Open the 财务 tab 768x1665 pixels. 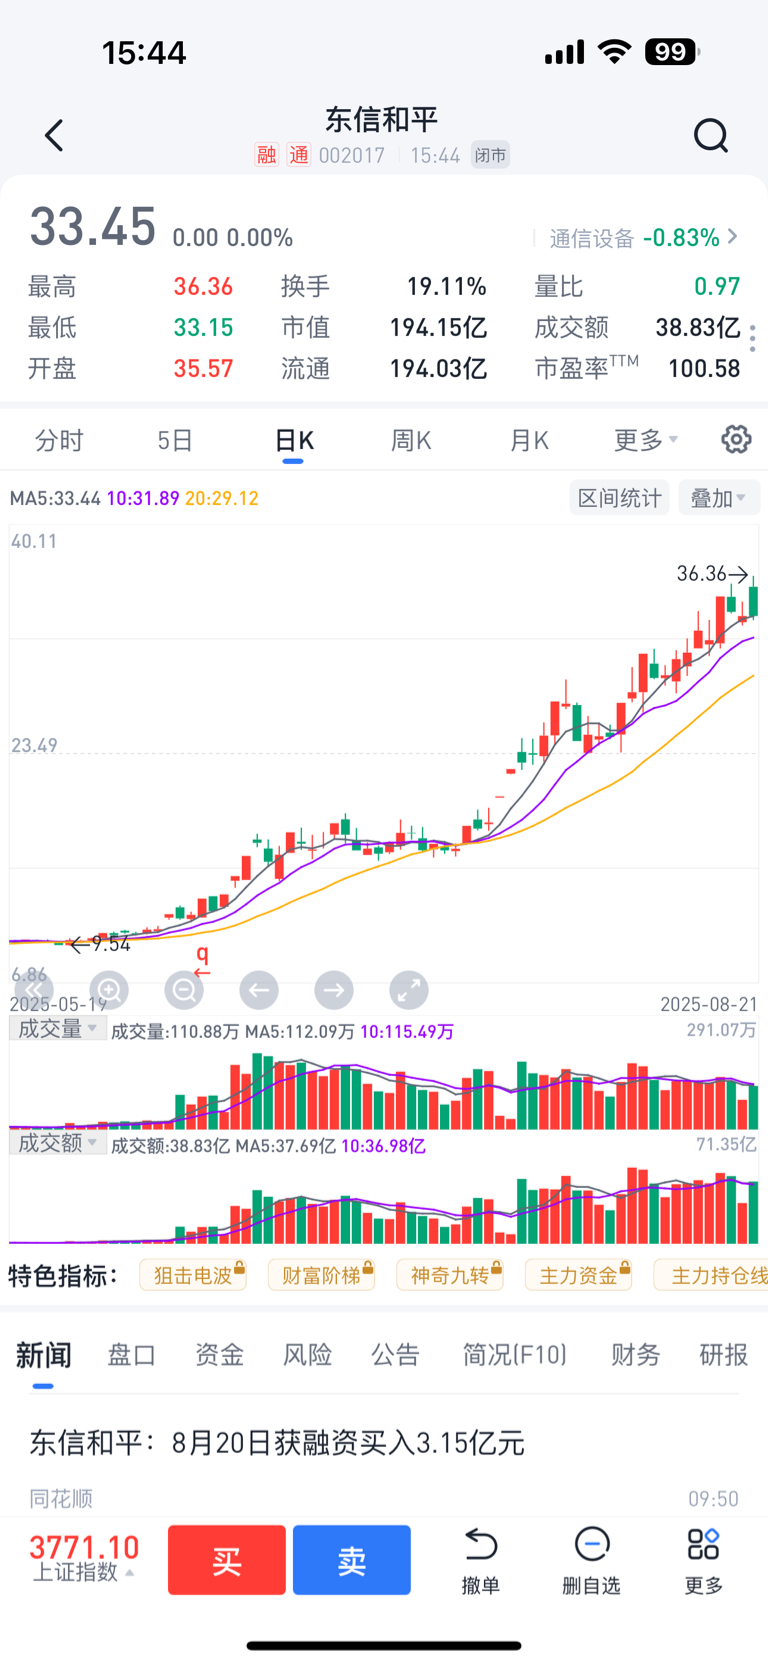pos(636,1355)
